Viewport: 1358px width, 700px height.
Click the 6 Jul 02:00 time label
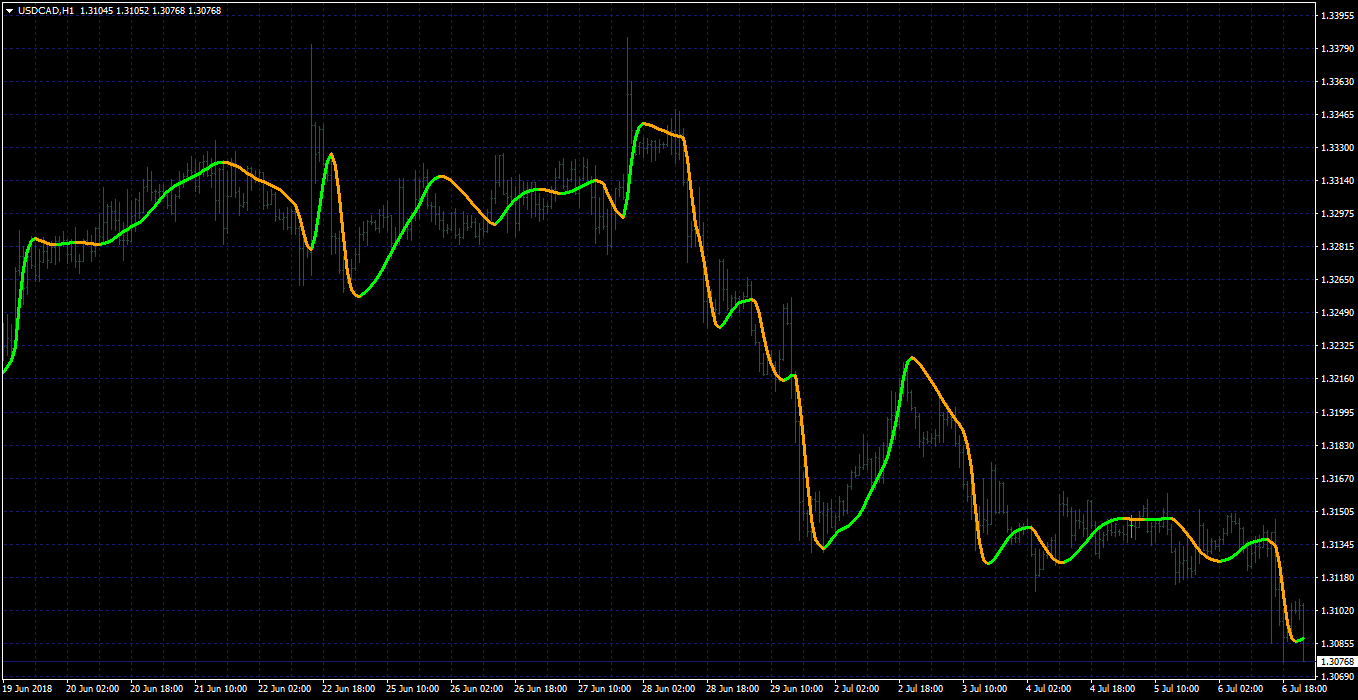pyautogui.click(x=1242, y=689)
